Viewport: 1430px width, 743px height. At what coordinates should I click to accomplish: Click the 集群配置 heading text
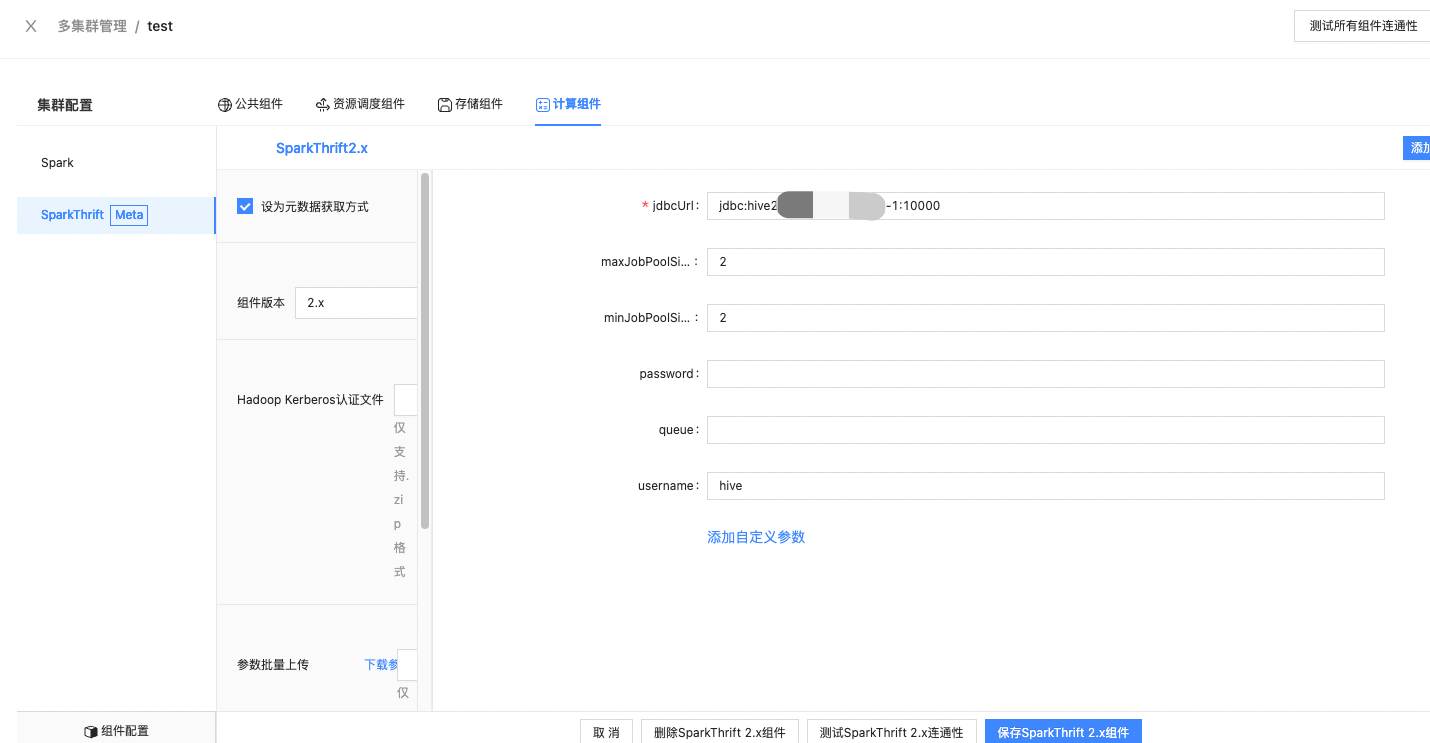pyautogui.click(x=65, y=105)
